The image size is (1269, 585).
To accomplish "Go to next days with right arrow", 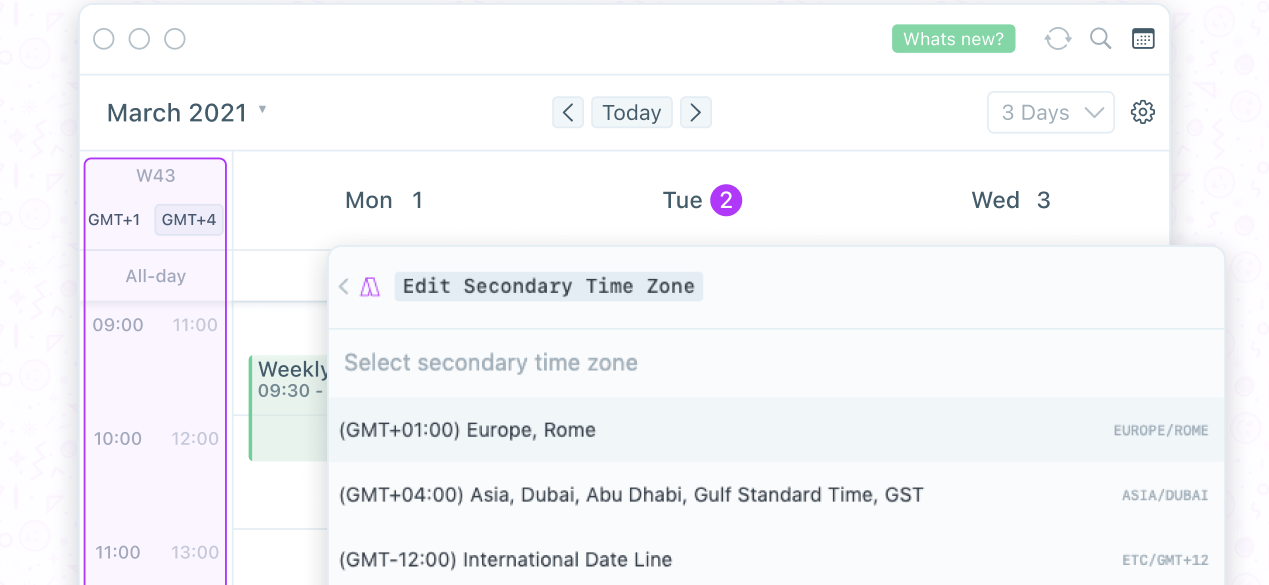I will click(x=696, y=112).
